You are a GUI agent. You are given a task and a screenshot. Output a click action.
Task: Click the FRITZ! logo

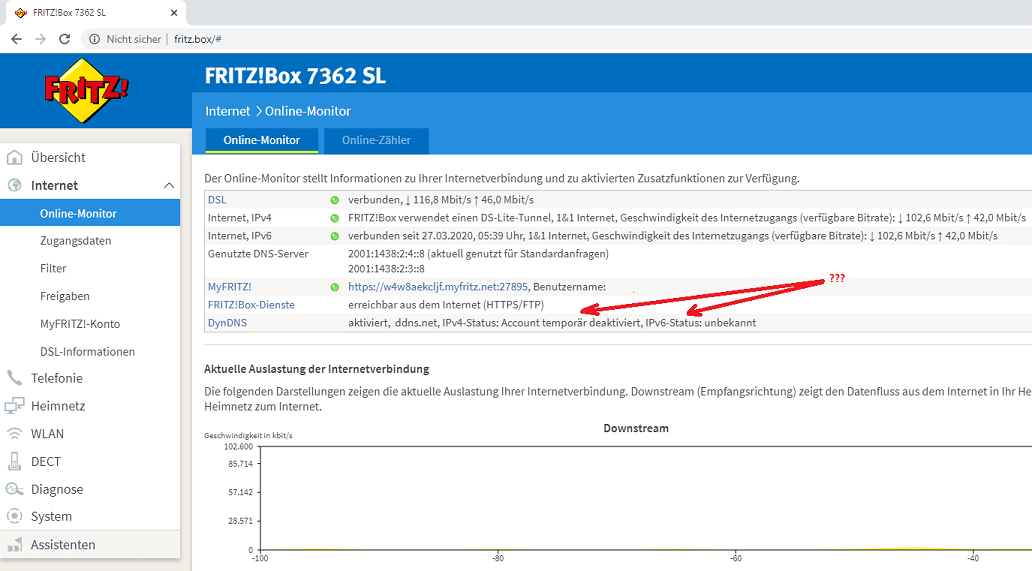[x=86, y=91]
